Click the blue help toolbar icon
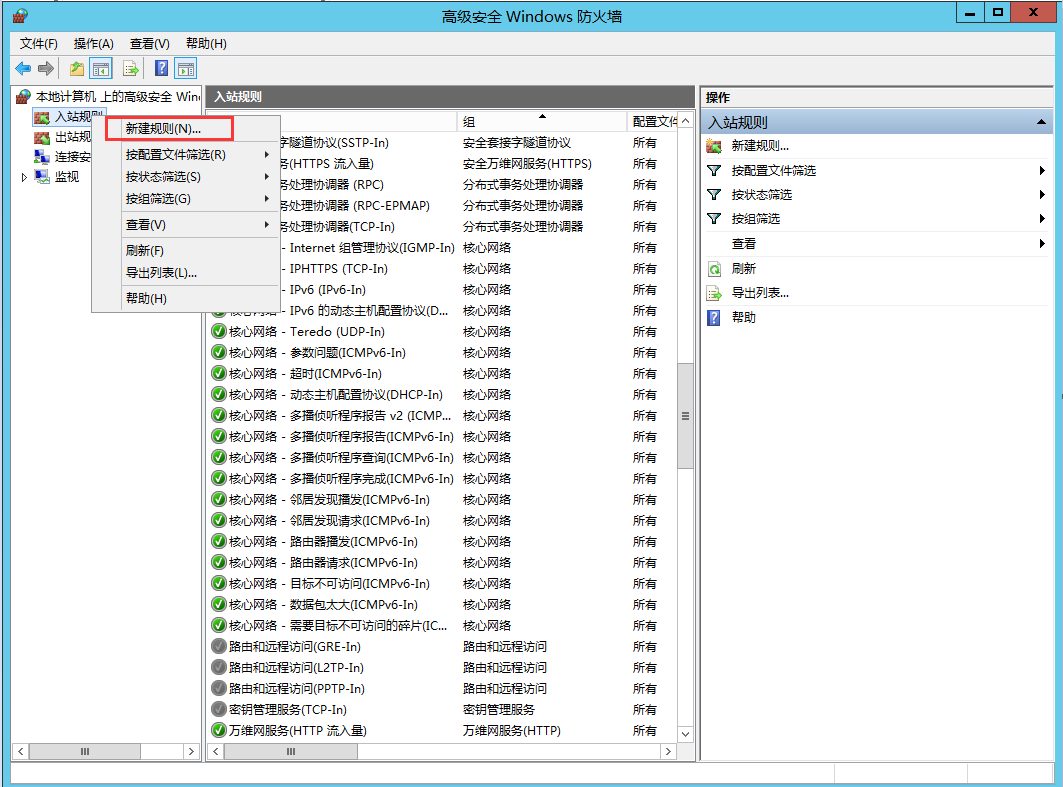The height and width of the screenshot is (787, 1063). [x=161, y=69]
